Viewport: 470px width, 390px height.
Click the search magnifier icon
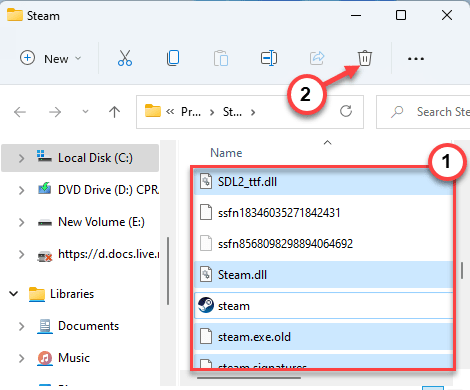point(397,112)
